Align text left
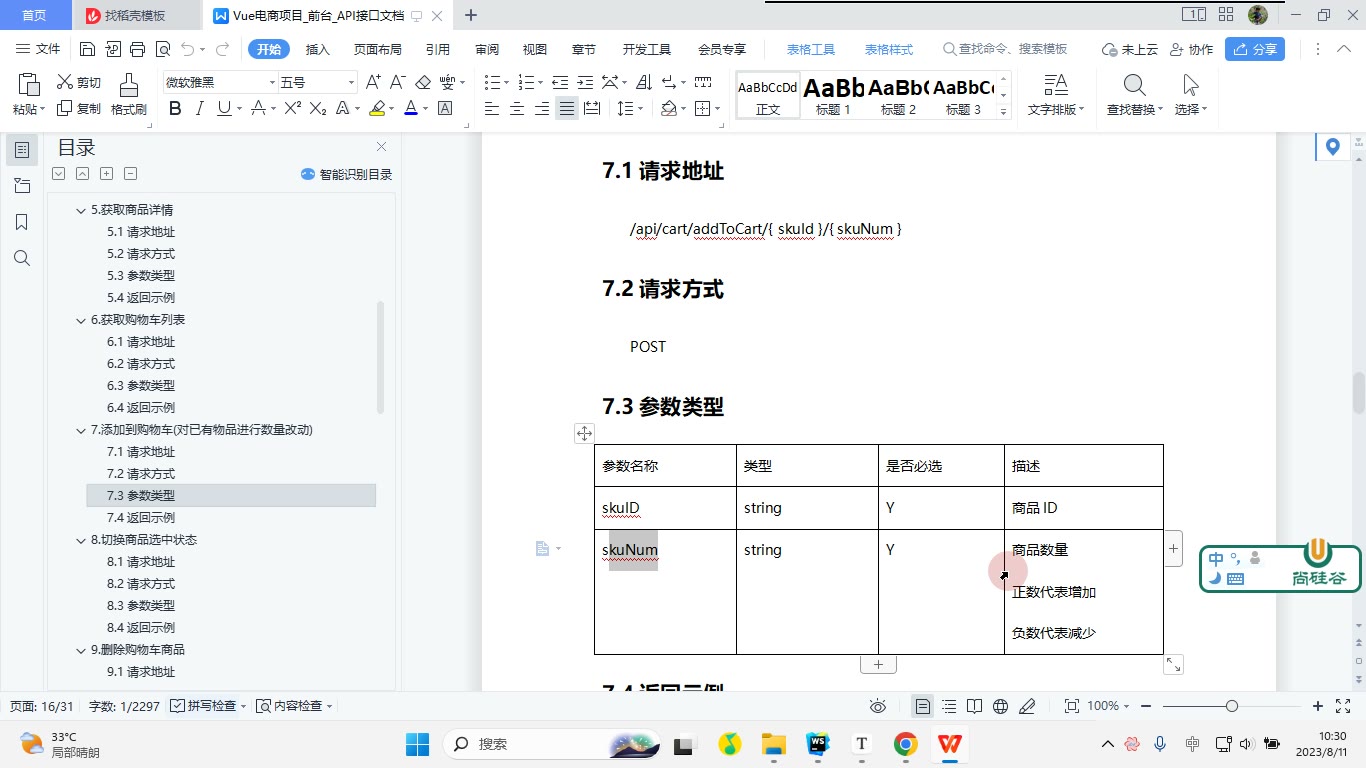This screenshot has height=768, width=1366. coord(492,108)
